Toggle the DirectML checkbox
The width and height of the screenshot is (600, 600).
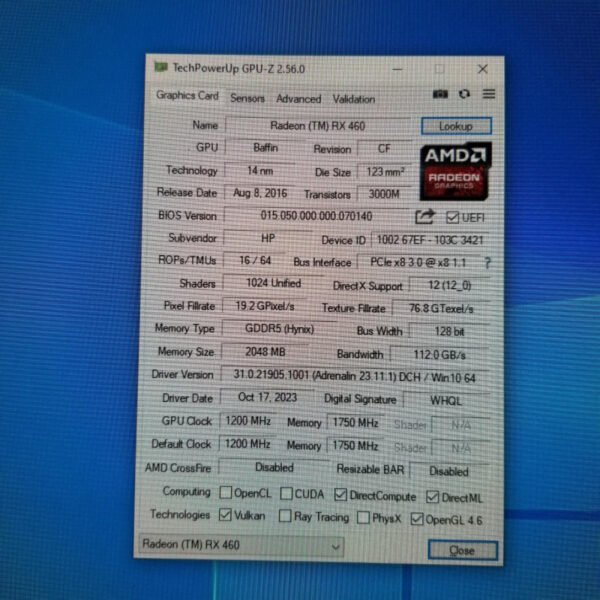click(432, 497)
